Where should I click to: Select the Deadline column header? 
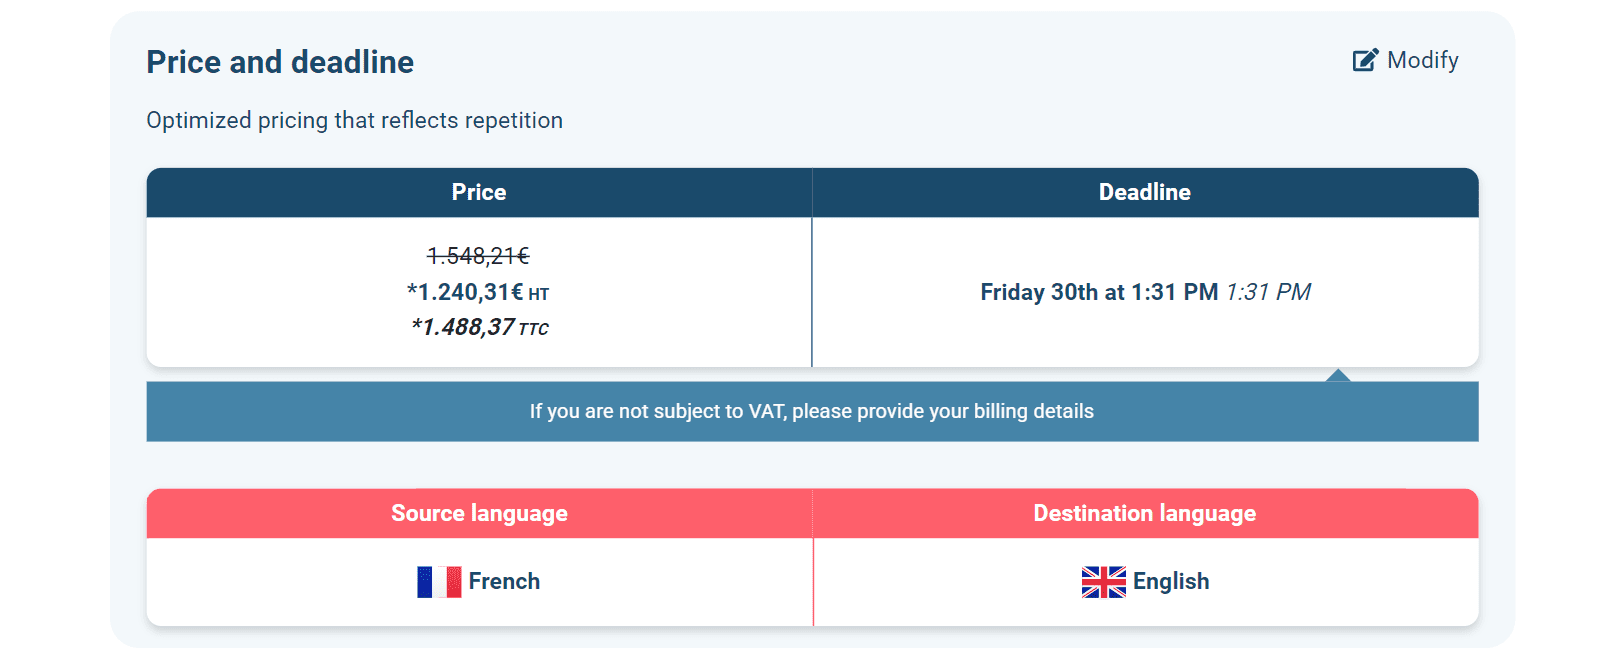[1144, 192]
